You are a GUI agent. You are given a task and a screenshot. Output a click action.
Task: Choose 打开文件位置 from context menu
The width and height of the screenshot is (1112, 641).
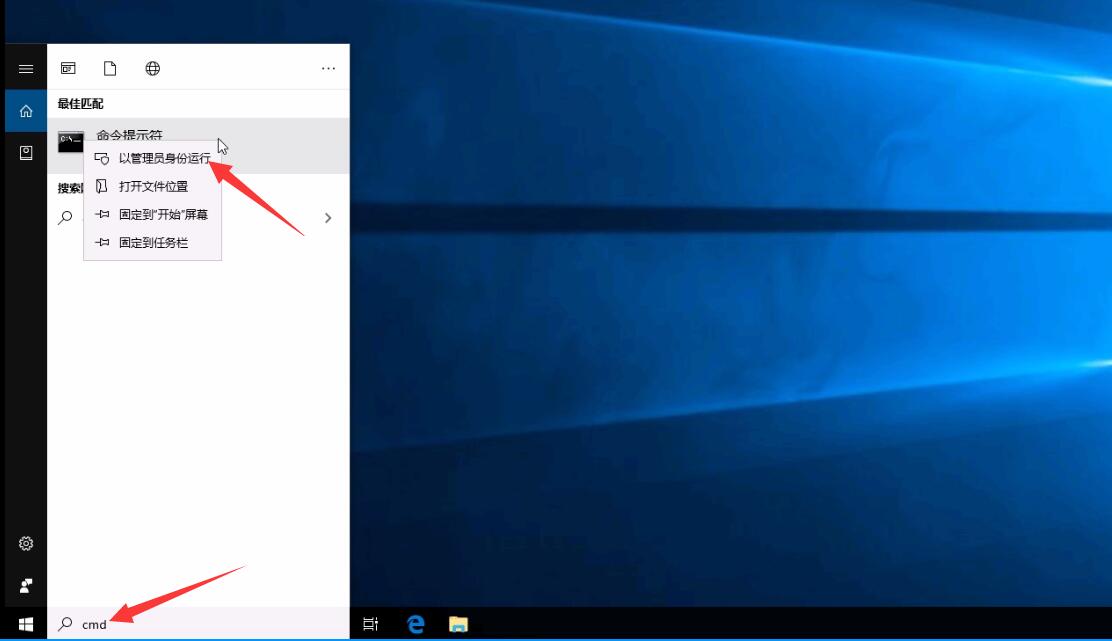(152, 186)
